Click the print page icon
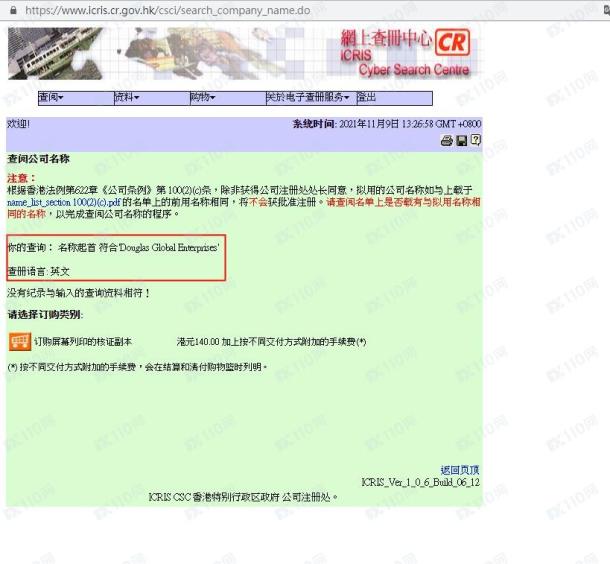This screenshot has width=610, height=564. [447, 140]
